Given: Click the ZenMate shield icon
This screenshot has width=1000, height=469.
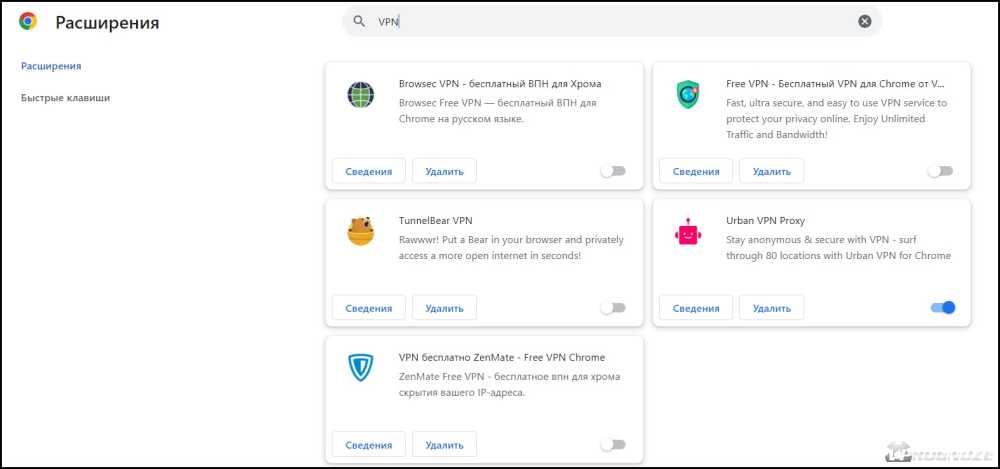Looking at the screenshot, I should tap(361, 368).
